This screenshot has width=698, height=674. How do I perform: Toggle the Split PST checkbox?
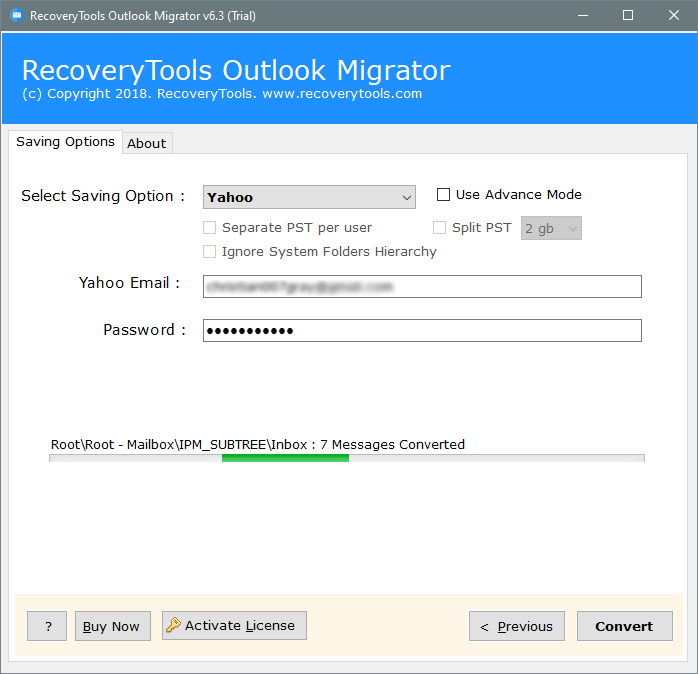tap(439, 227)
